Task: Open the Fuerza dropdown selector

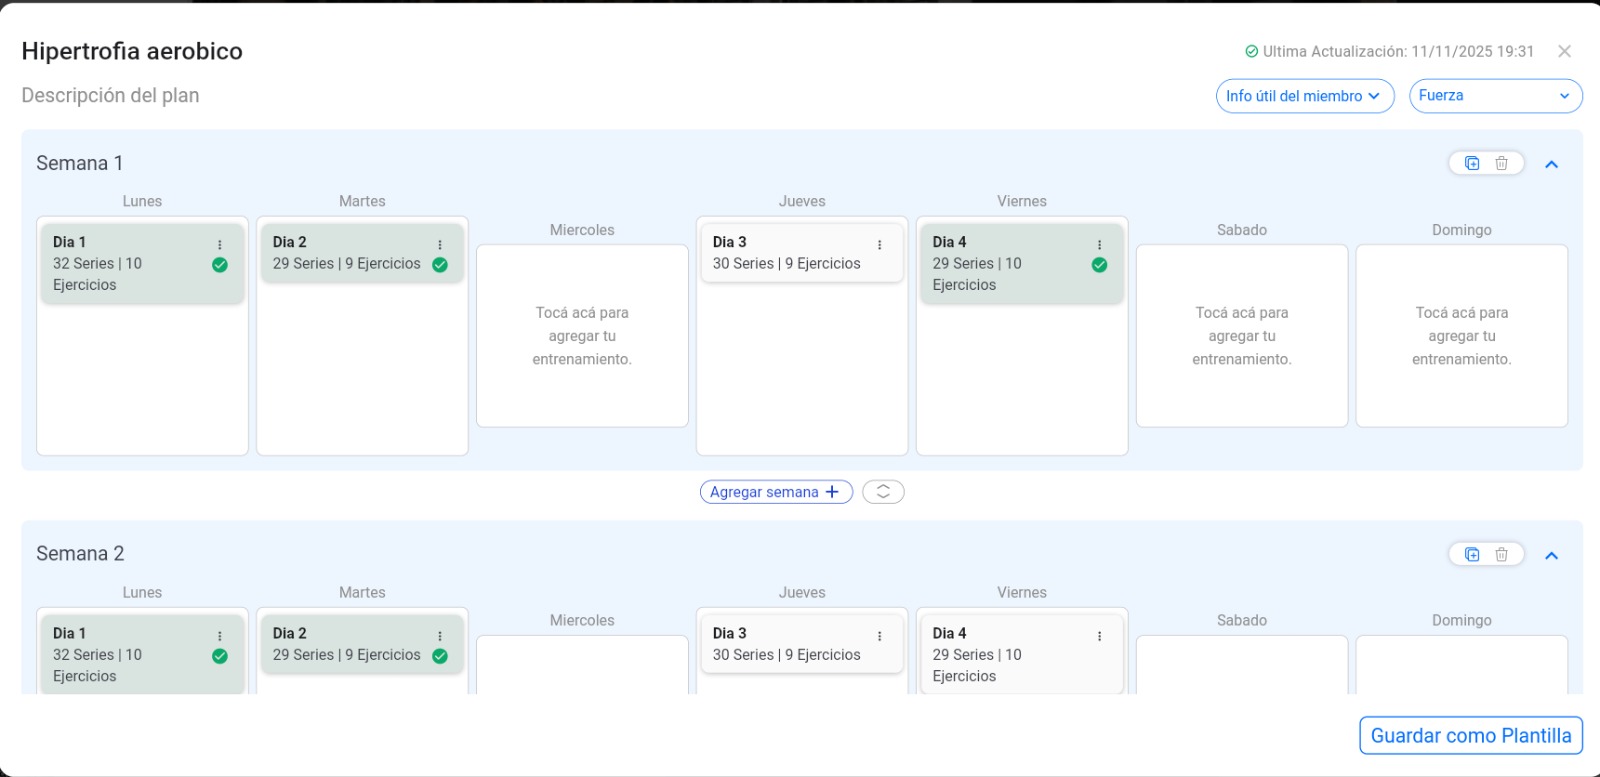Action: (1495, 96)
